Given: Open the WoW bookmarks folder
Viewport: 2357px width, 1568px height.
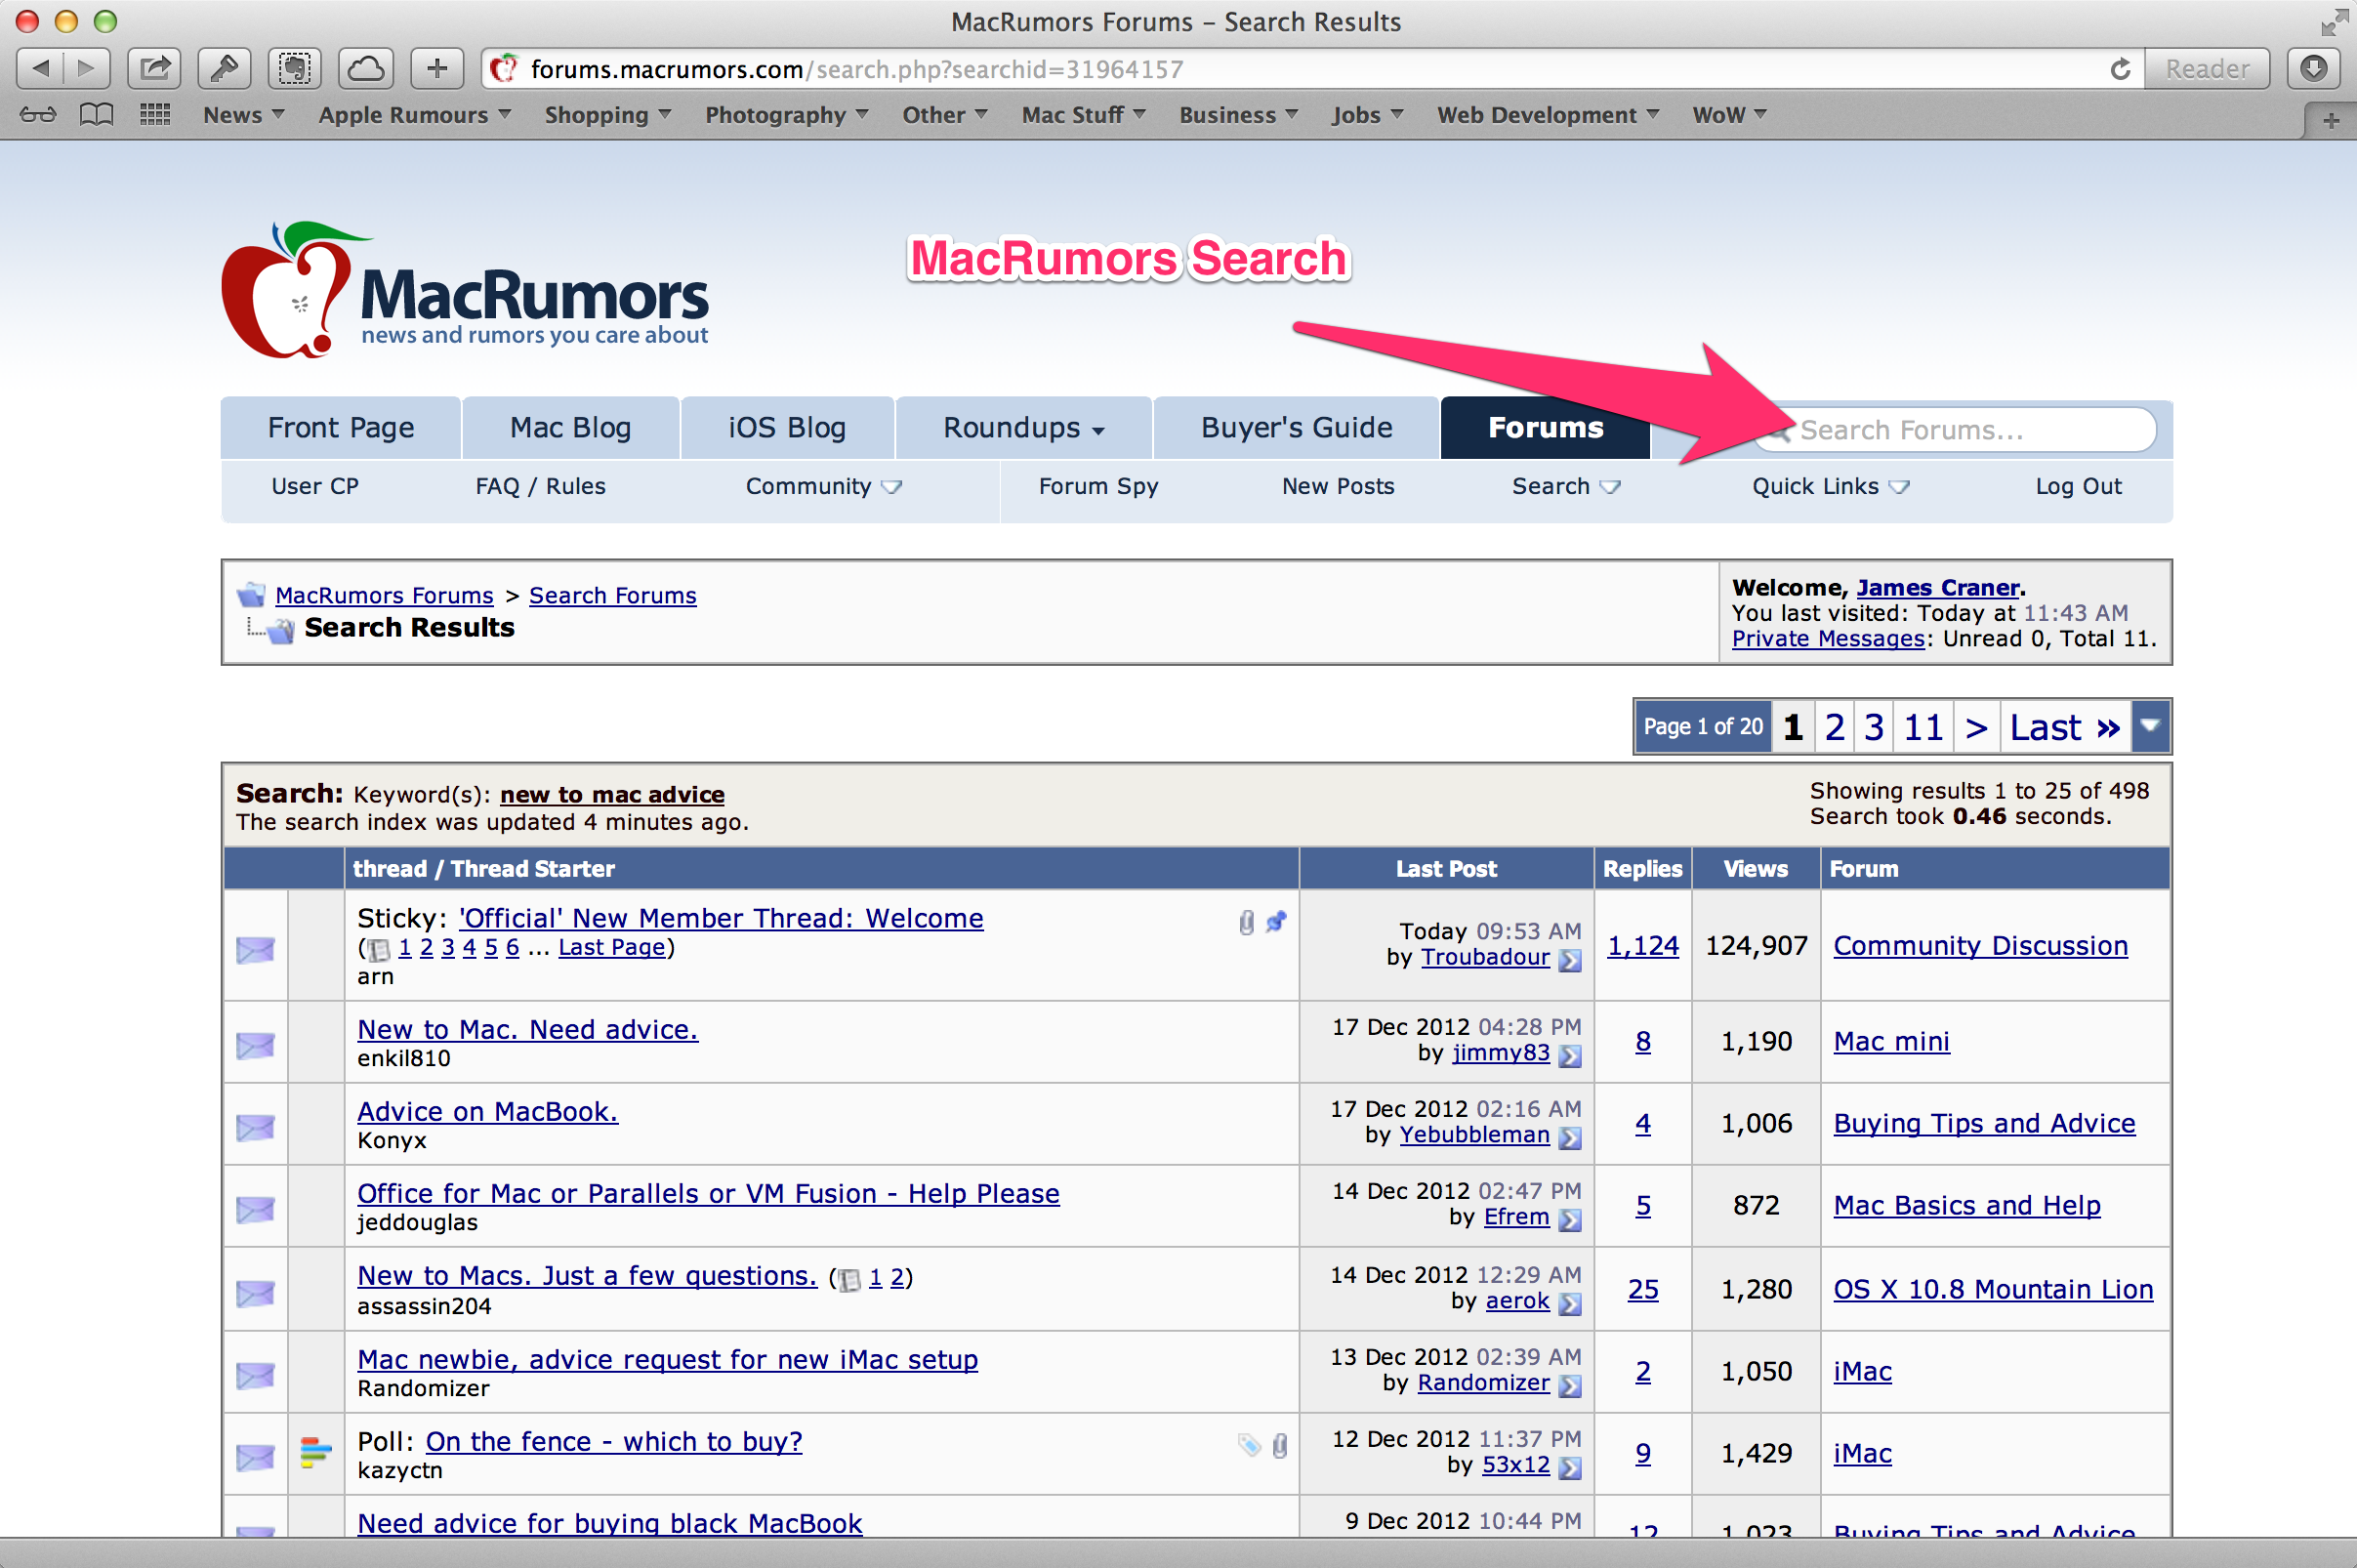Looking at the screenshot, I should click(x=1729, y=115).
